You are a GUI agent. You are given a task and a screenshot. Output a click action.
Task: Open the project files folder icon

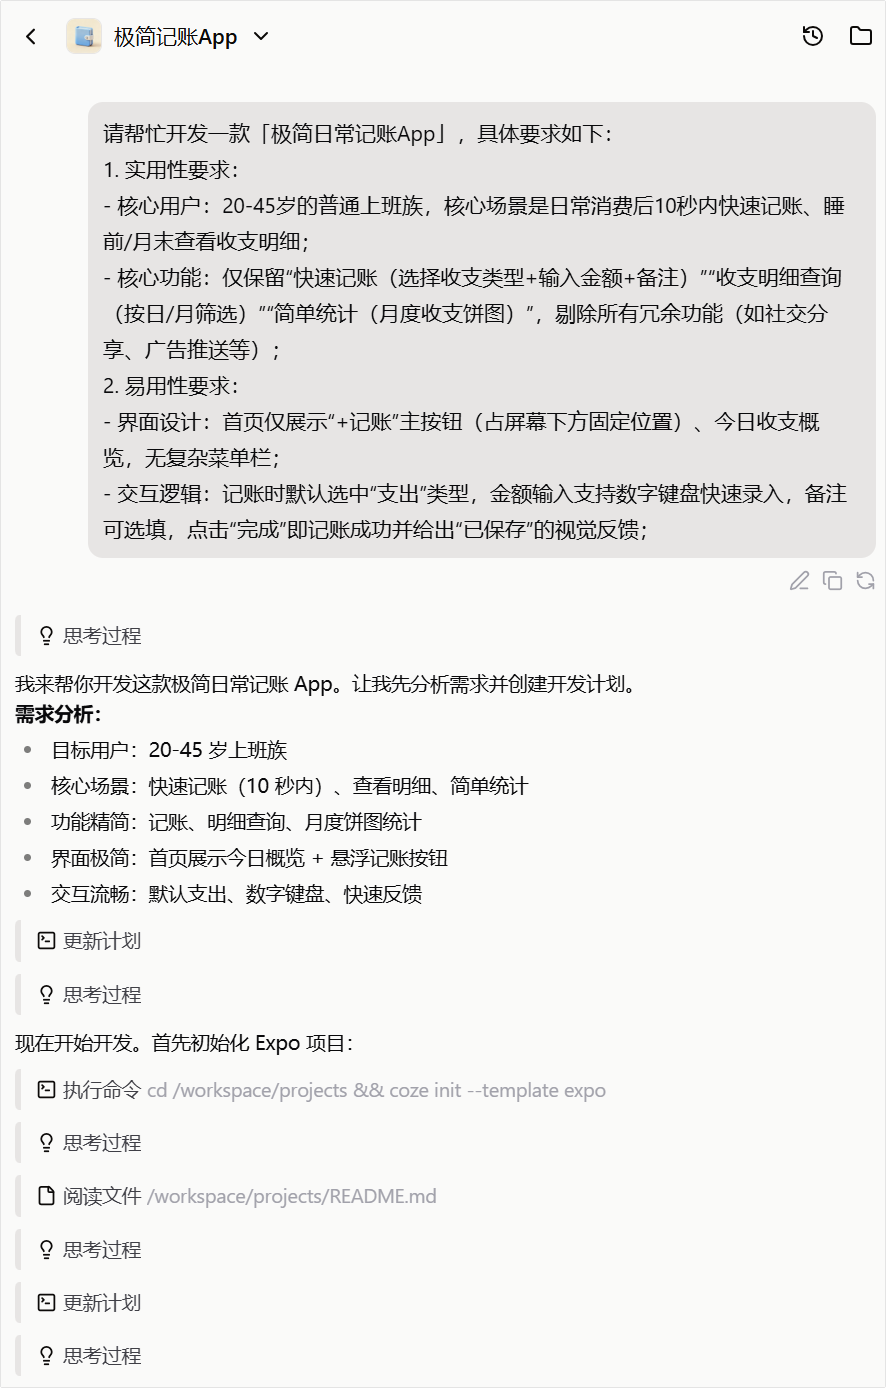click(861, 37)
